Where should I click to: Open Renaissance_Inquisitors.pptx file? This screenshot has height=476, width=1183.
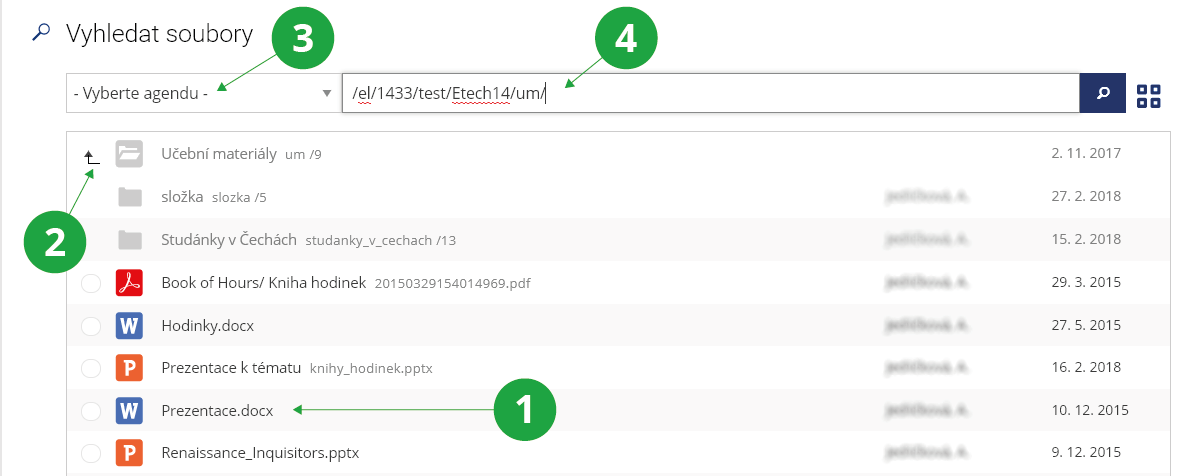[x=259, y=453]
